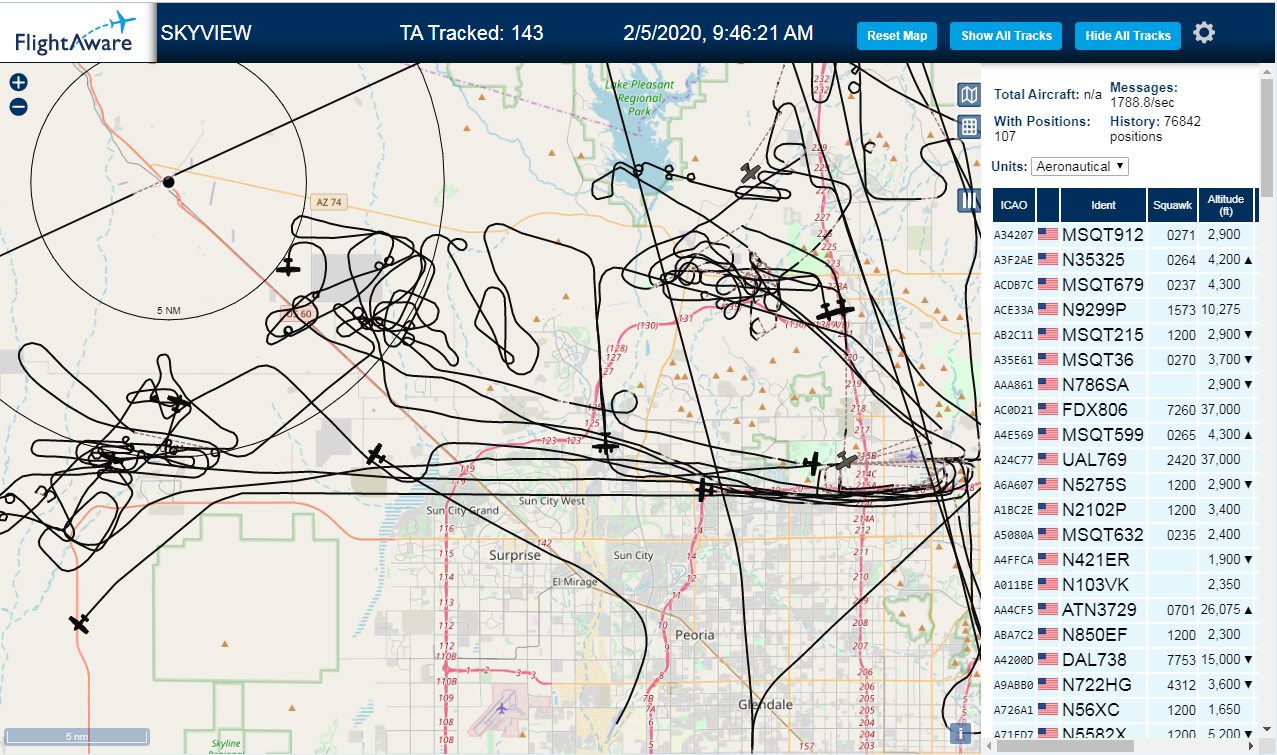Select ident MSQT632 in the table
Viewport: 1277px width, 755px height.
point(1103,535)
